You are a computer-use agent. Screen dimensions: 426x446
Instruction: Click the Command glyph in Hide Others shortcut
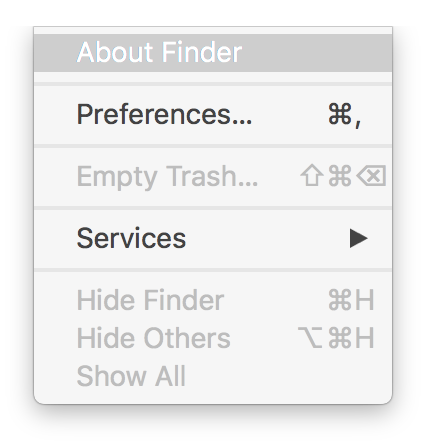tap(340, 338)
